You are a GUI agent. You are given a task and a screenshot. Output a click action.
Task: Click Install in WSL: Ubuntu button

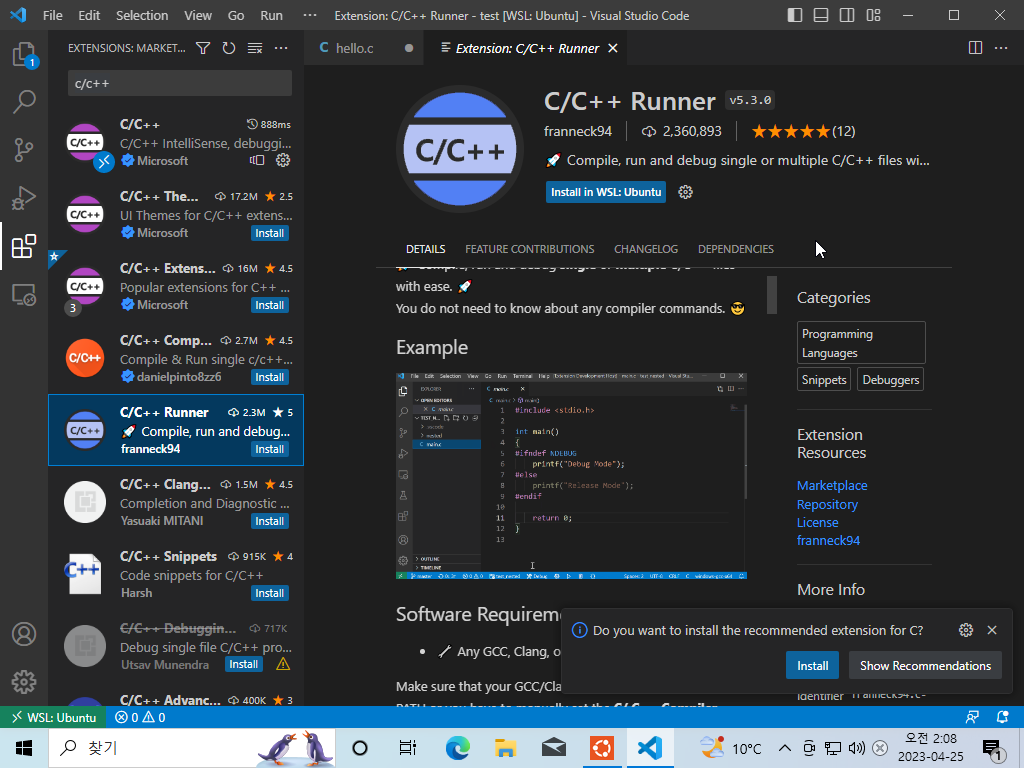(x=606, y=192)
